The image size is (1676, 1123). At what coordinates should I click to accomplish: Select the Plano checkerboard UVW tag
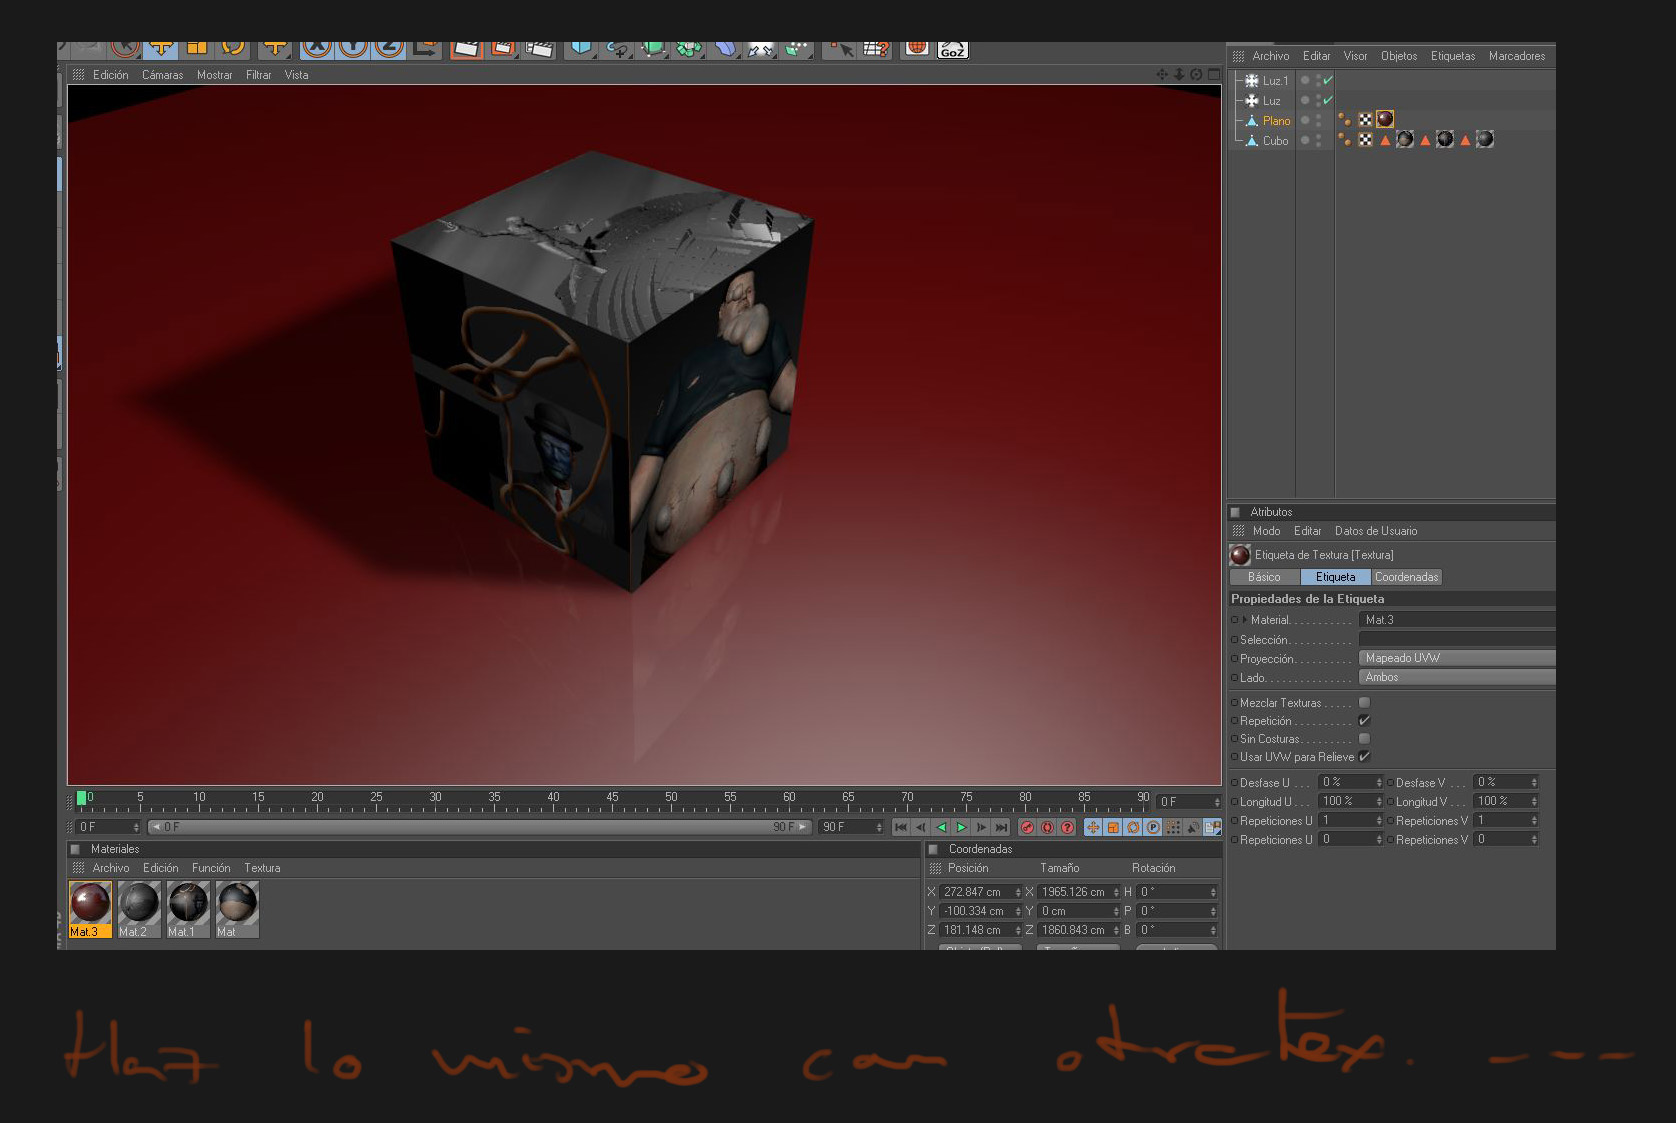1365,120
